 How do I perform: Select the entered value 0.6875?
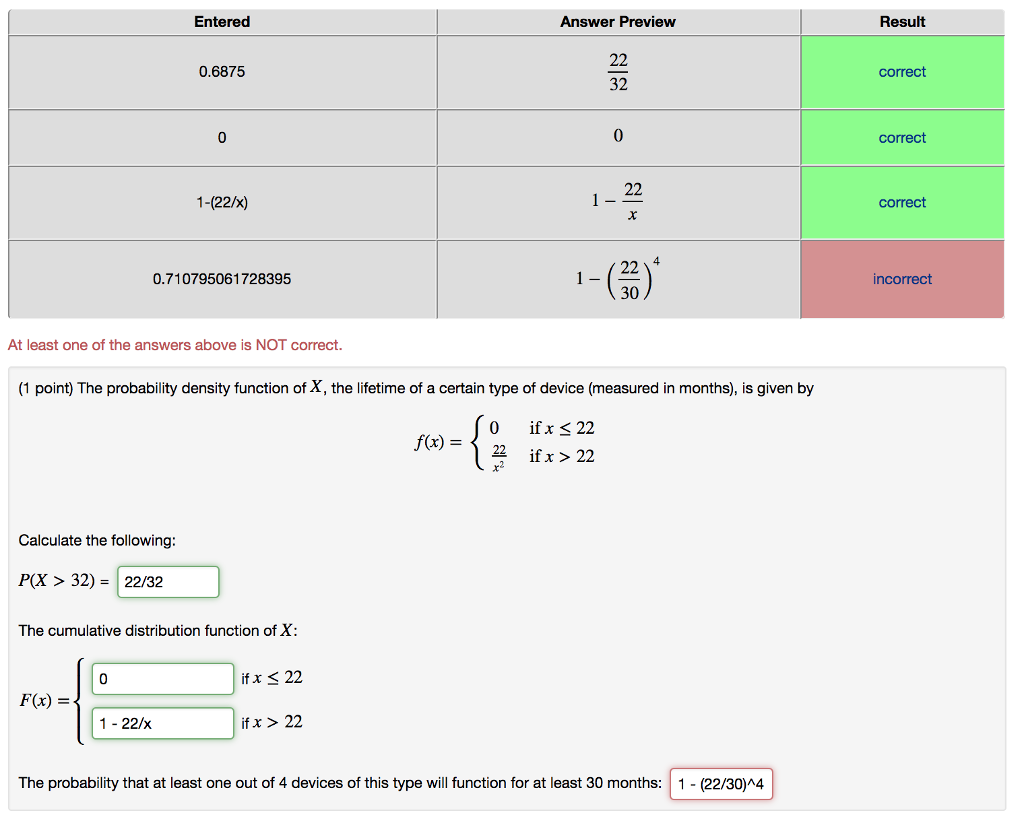pos(222,71)
